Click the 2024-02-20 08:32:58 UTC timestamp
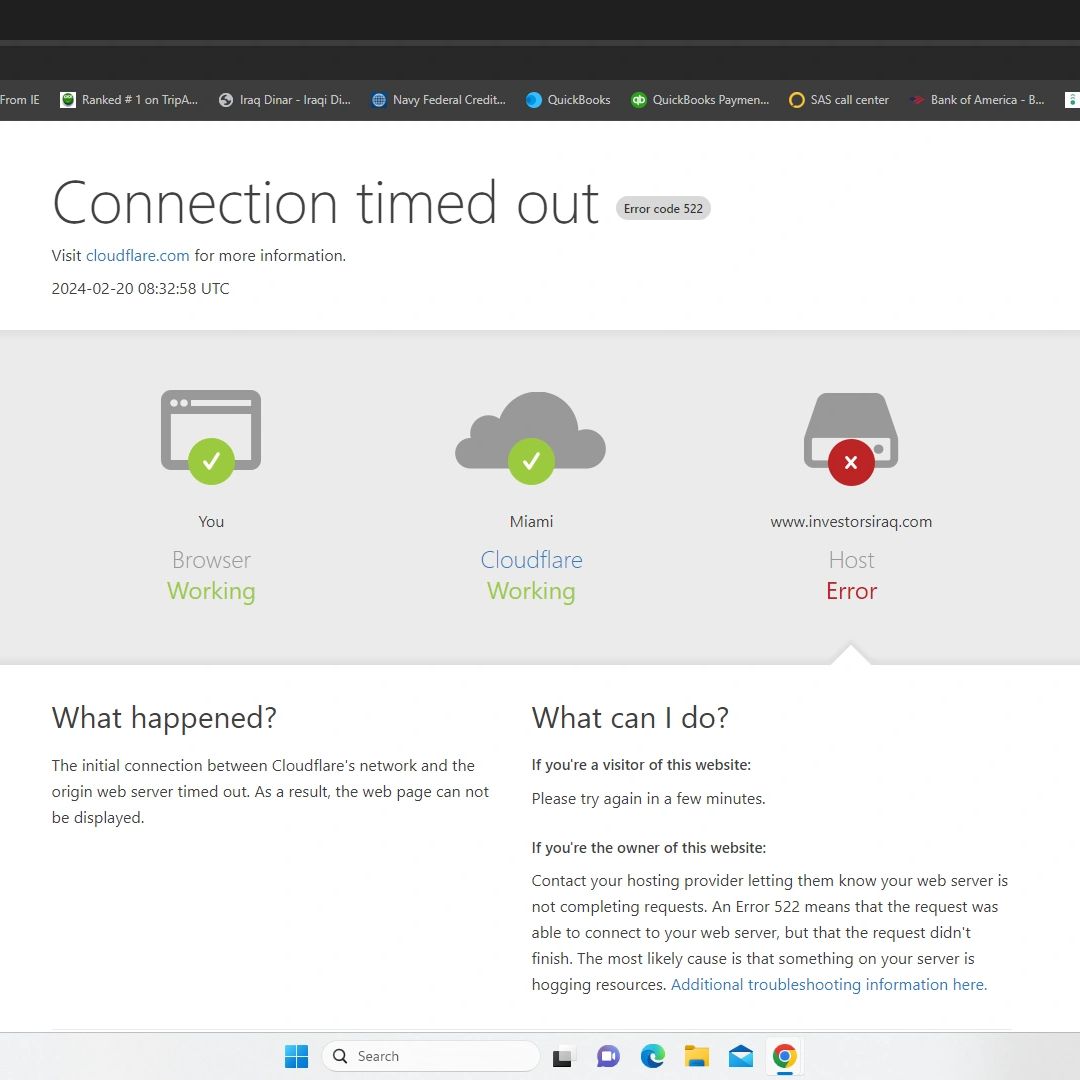Screen dimensions: 1080x1080 coord(141,289)
